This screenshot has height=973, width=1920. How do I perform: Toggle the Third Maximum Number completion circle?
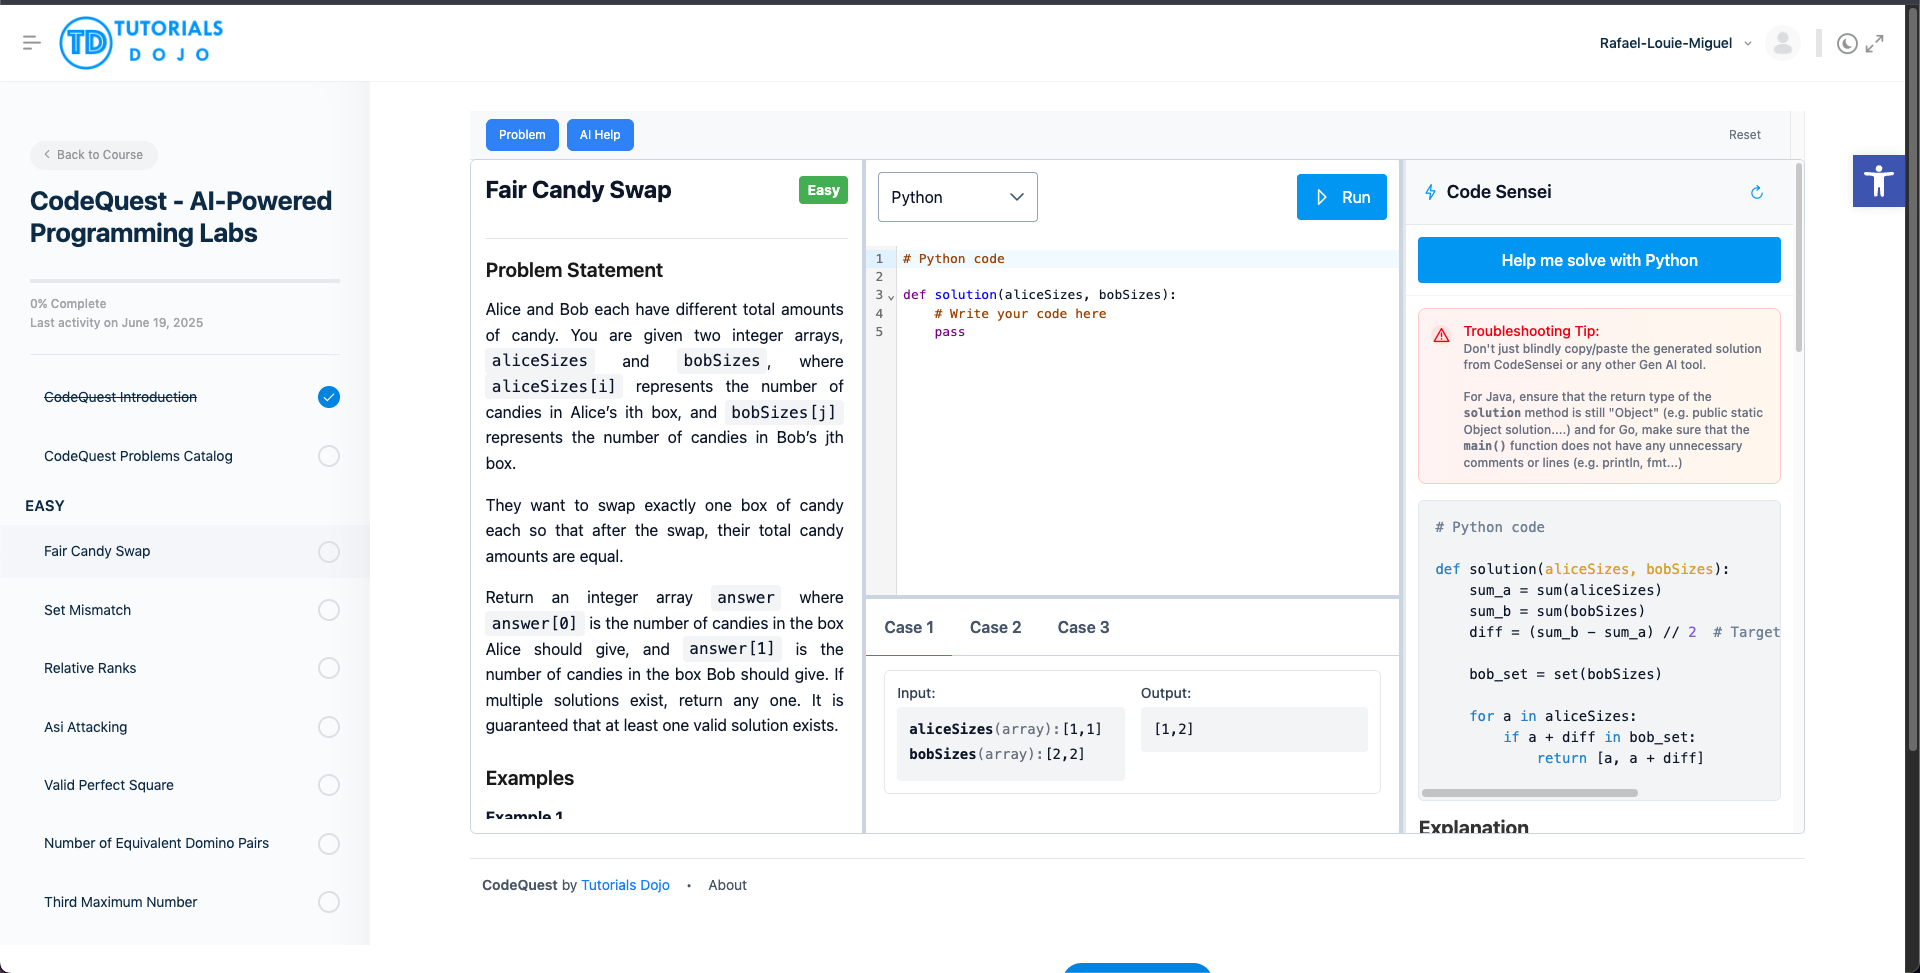click(329, 902)
